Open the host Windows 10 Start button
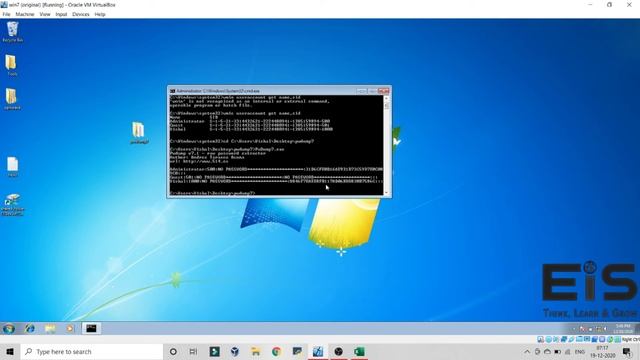 tap(10, 351)
